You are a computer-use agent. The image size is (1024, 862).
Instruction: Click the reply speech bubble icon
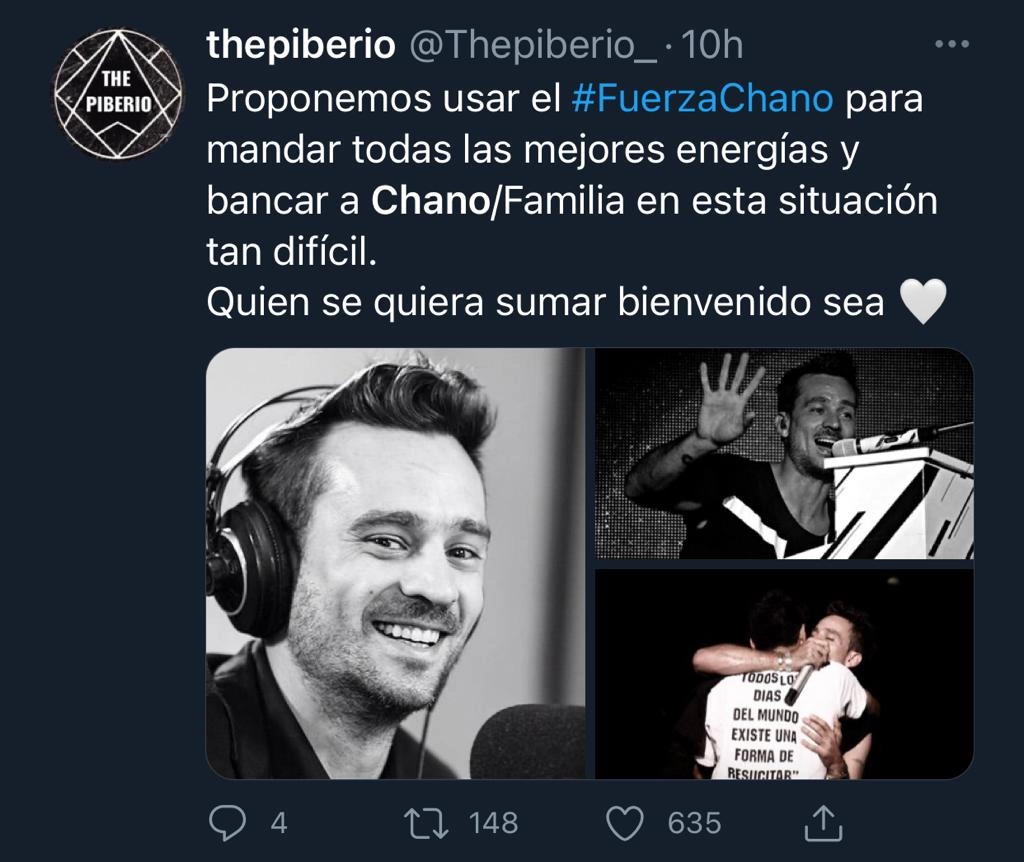227,822
